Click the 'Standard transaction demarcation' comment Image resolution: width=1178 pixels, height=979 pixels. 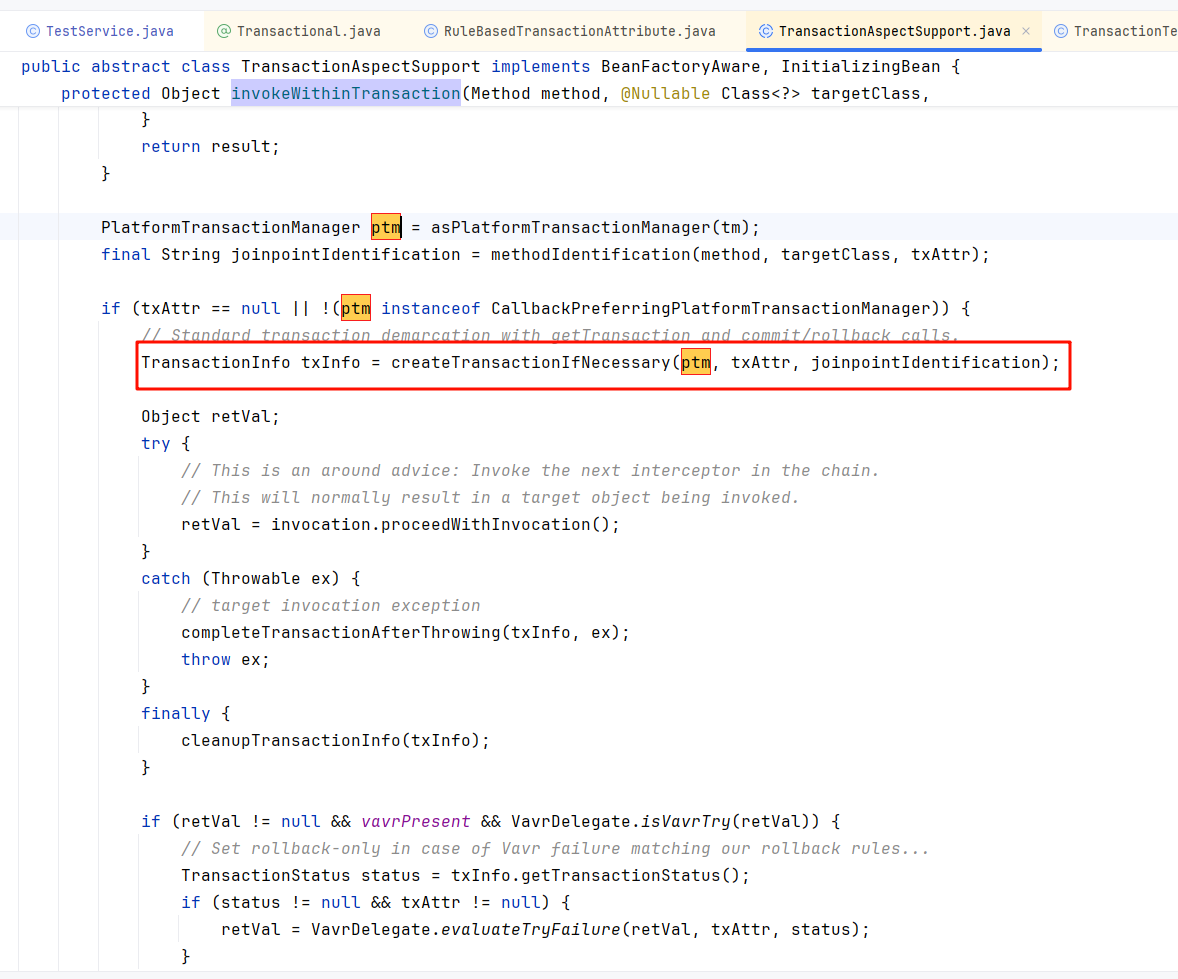(550, 336)
